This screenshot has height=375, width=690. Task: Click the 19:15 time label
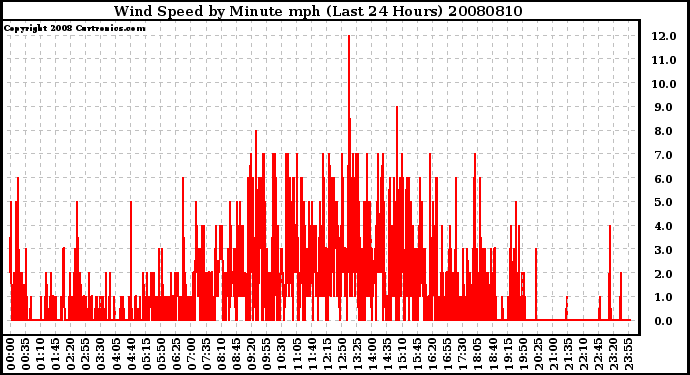click(508, 354)
